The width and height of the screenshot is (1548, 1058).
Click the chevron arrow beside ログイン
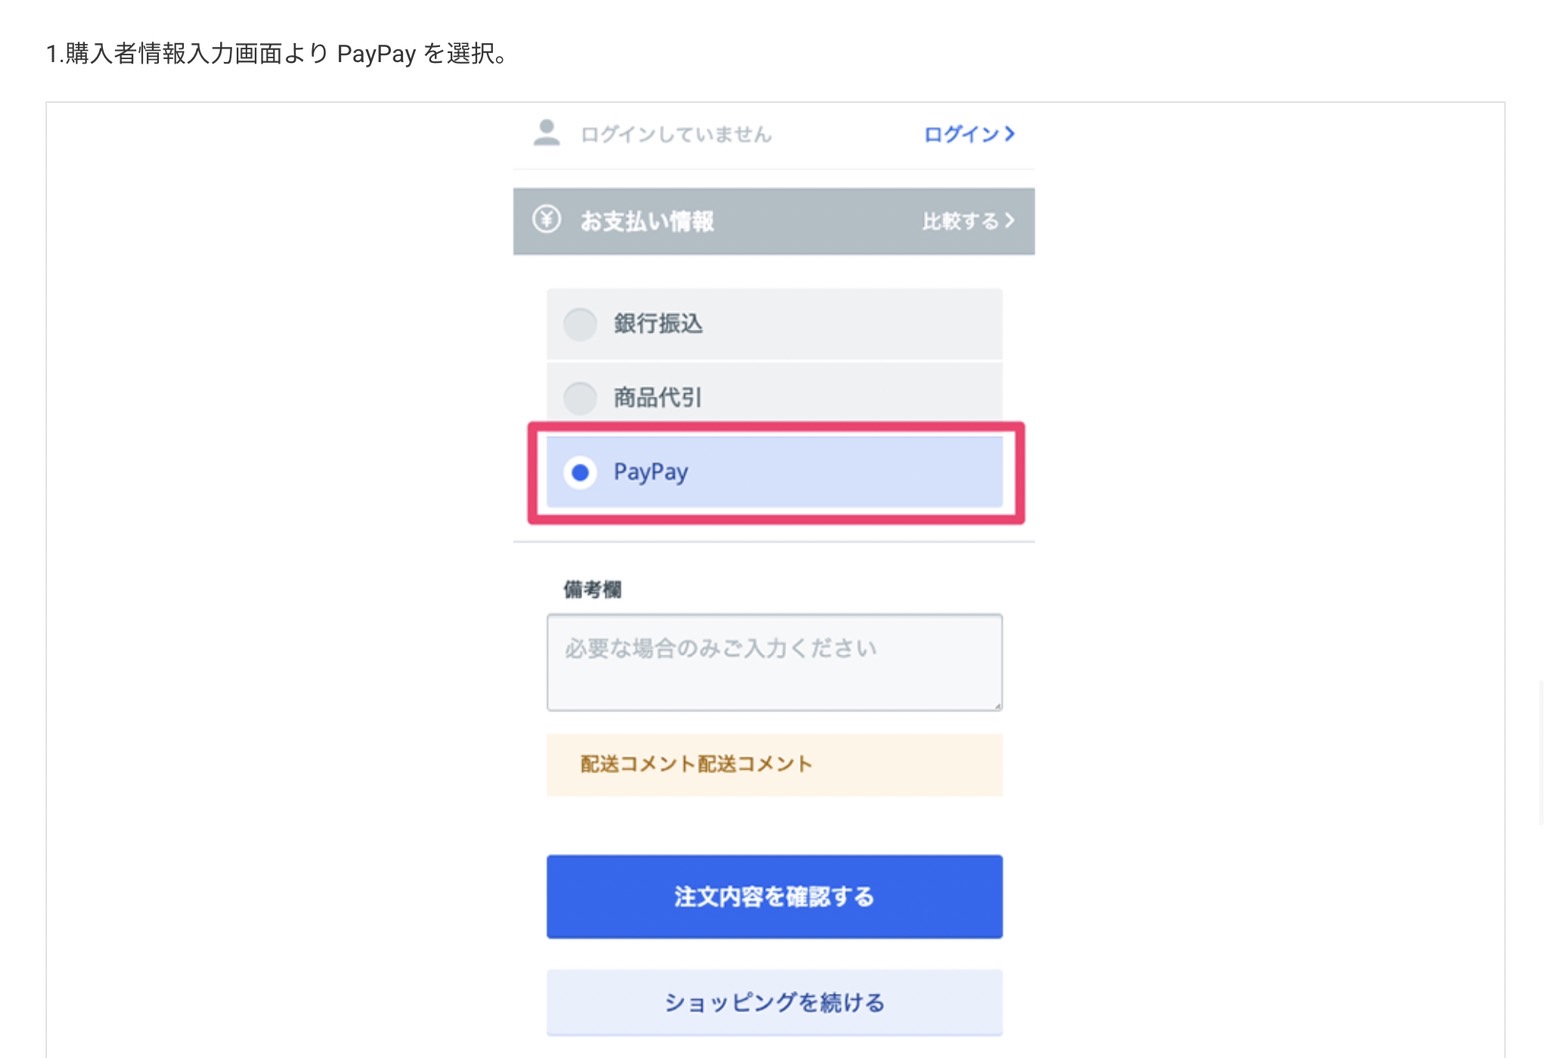[x=1010, y=133]
